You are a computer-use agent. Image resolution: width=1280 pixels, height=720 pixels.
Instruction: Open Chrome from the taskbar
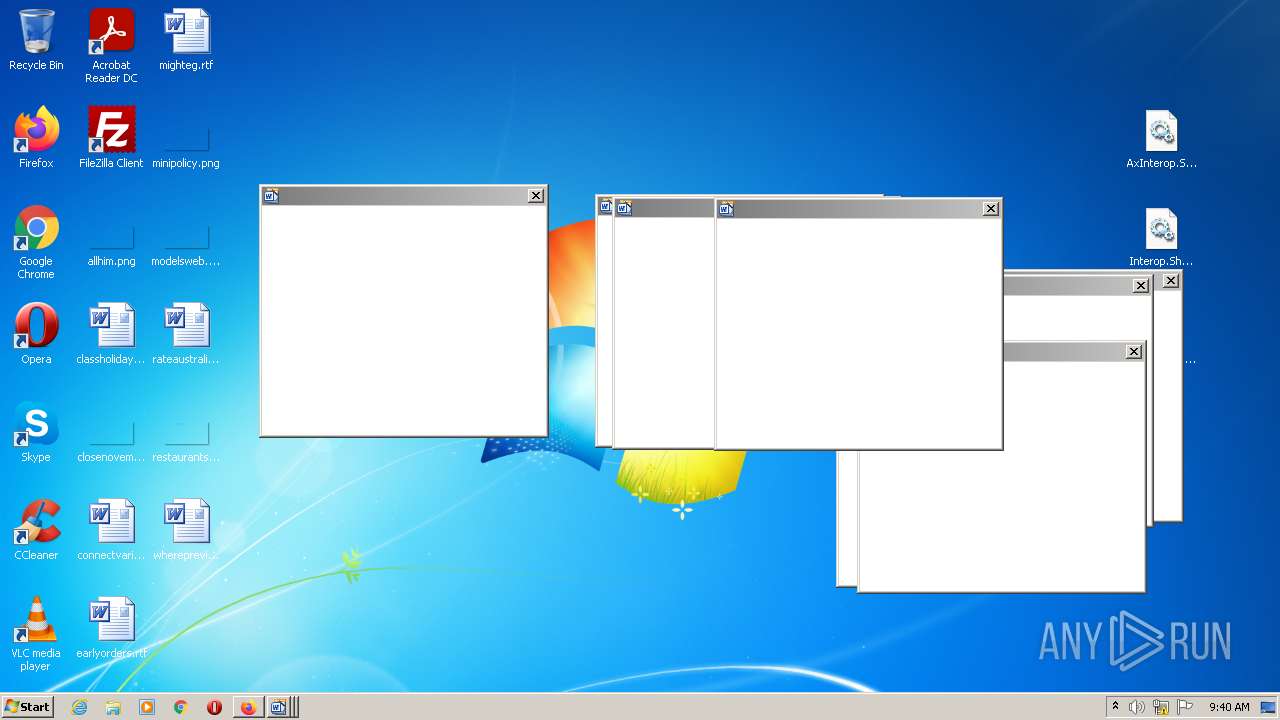[x=181, y=707]
